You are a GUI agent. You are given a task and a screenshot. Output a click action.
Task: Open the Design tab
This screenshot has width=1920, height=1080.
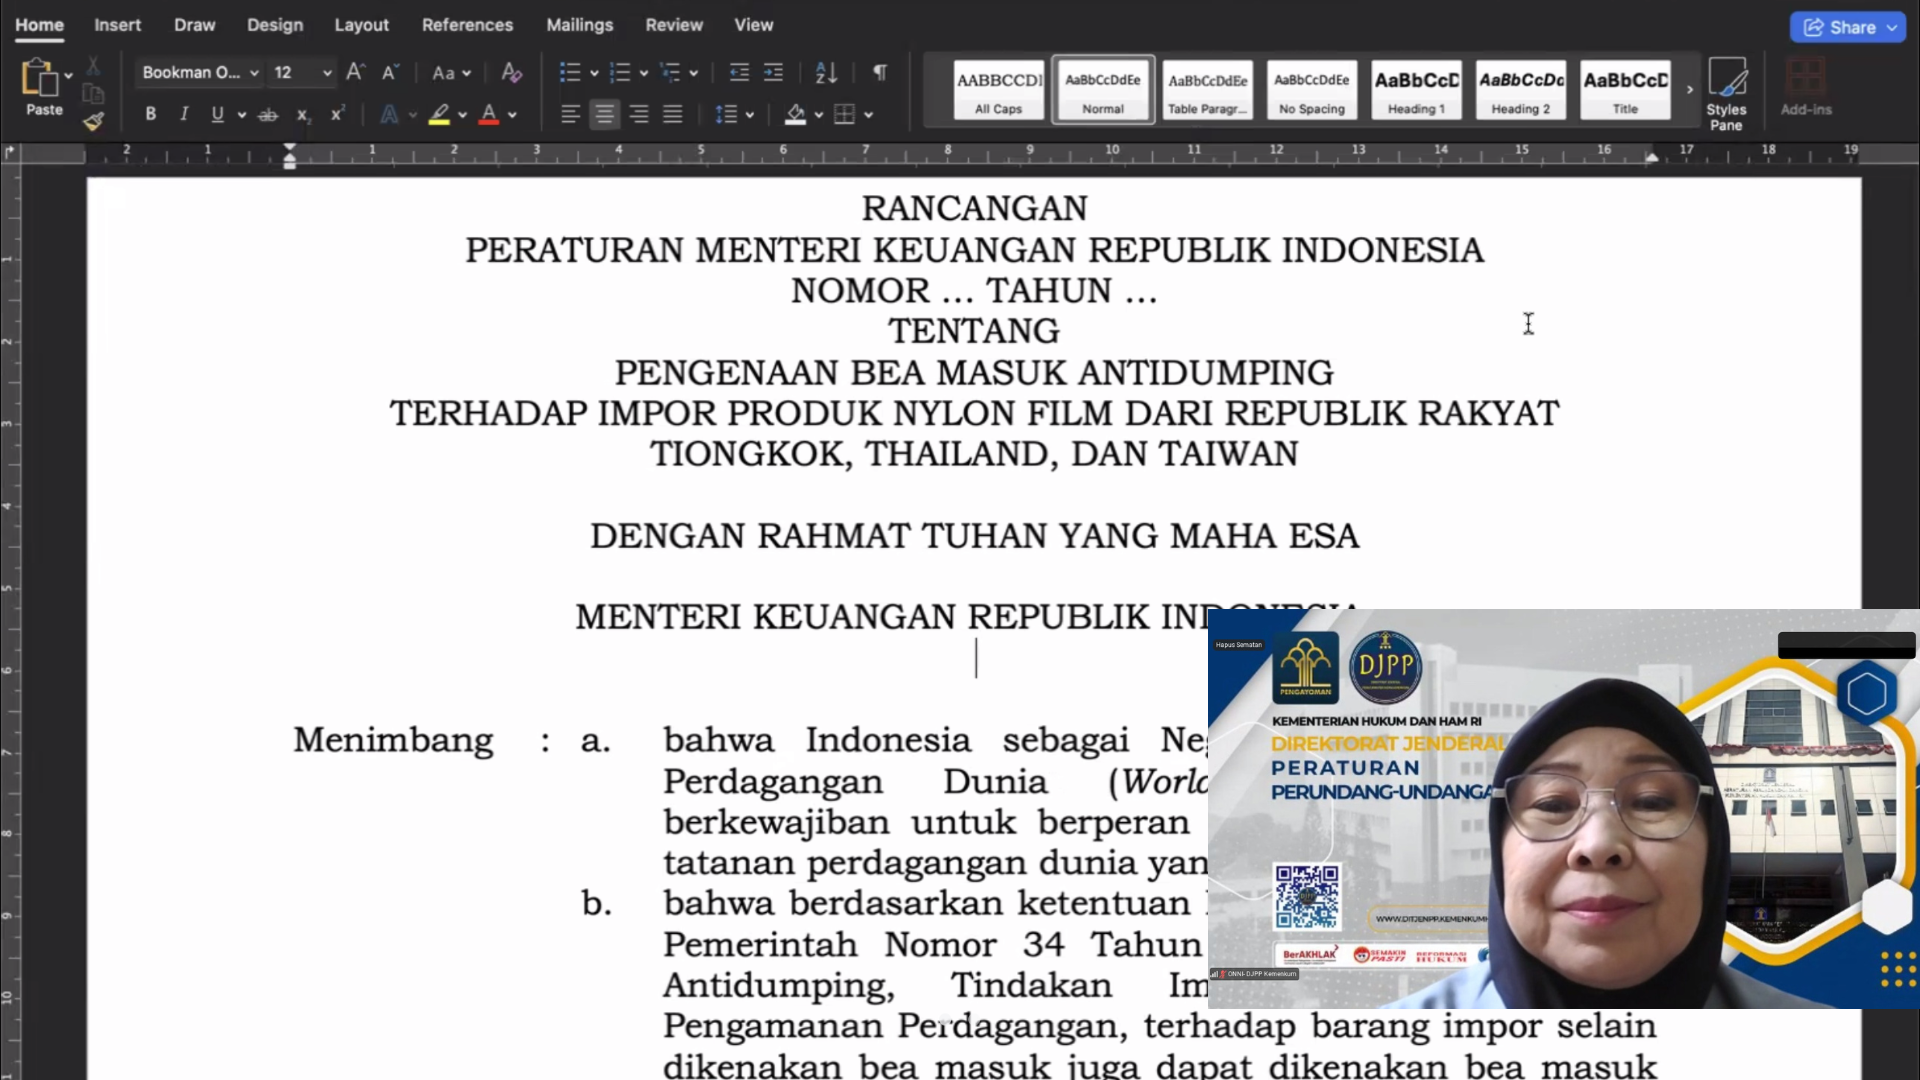point(275,25)
